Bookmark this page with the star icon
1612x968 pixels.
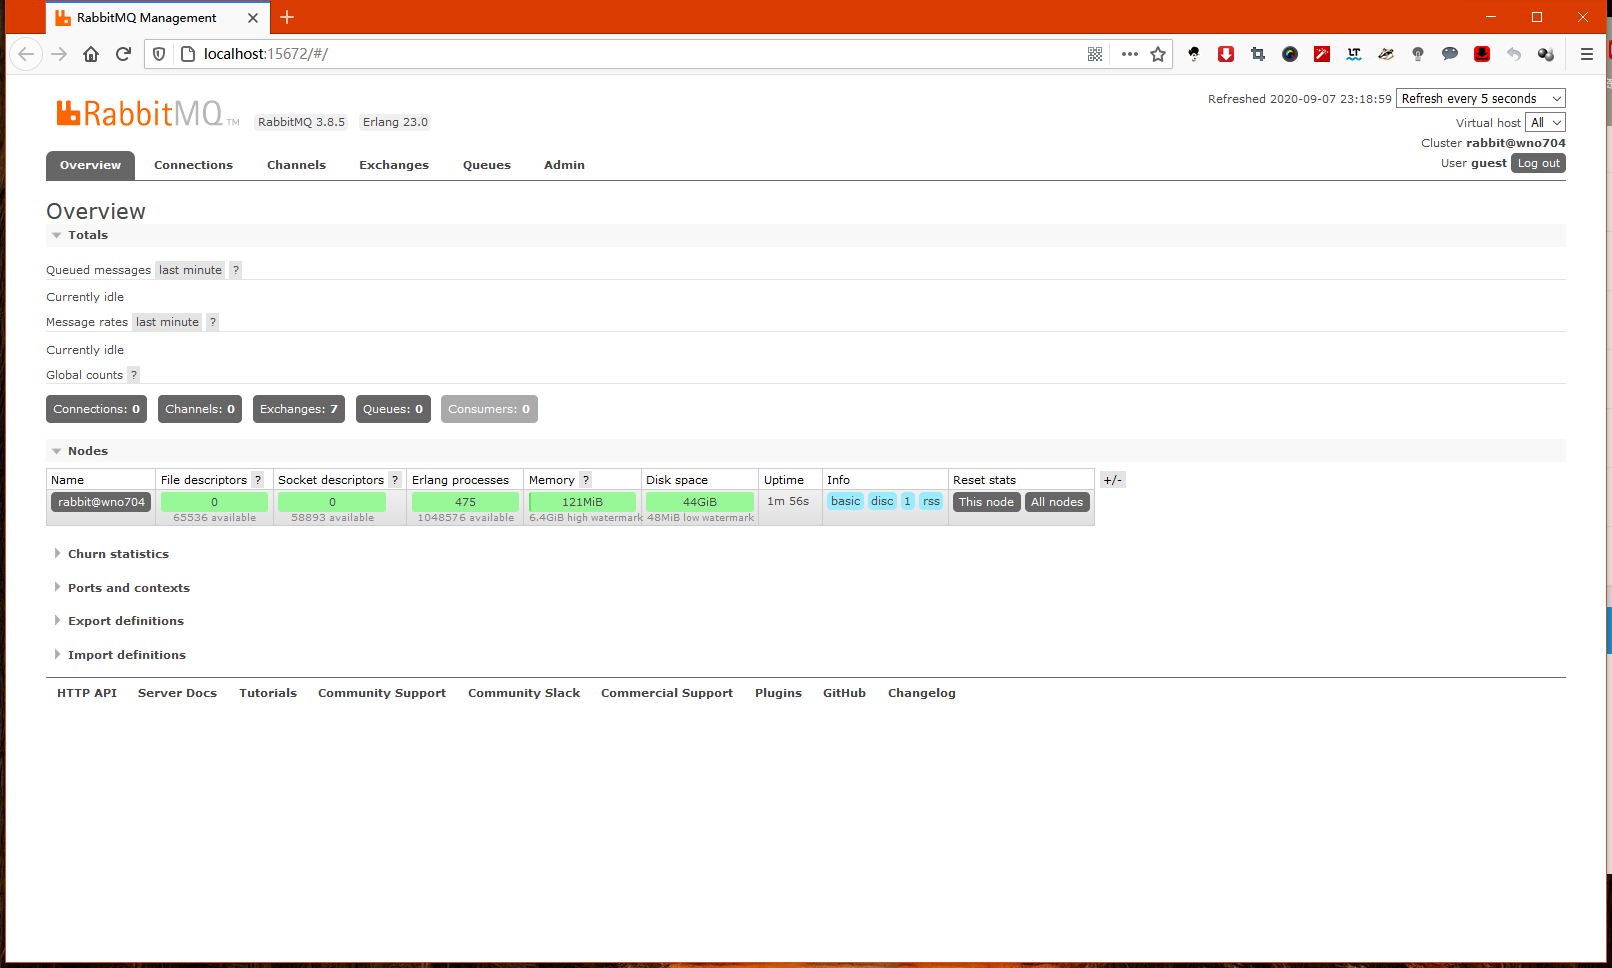click(x=1158, y=54)
